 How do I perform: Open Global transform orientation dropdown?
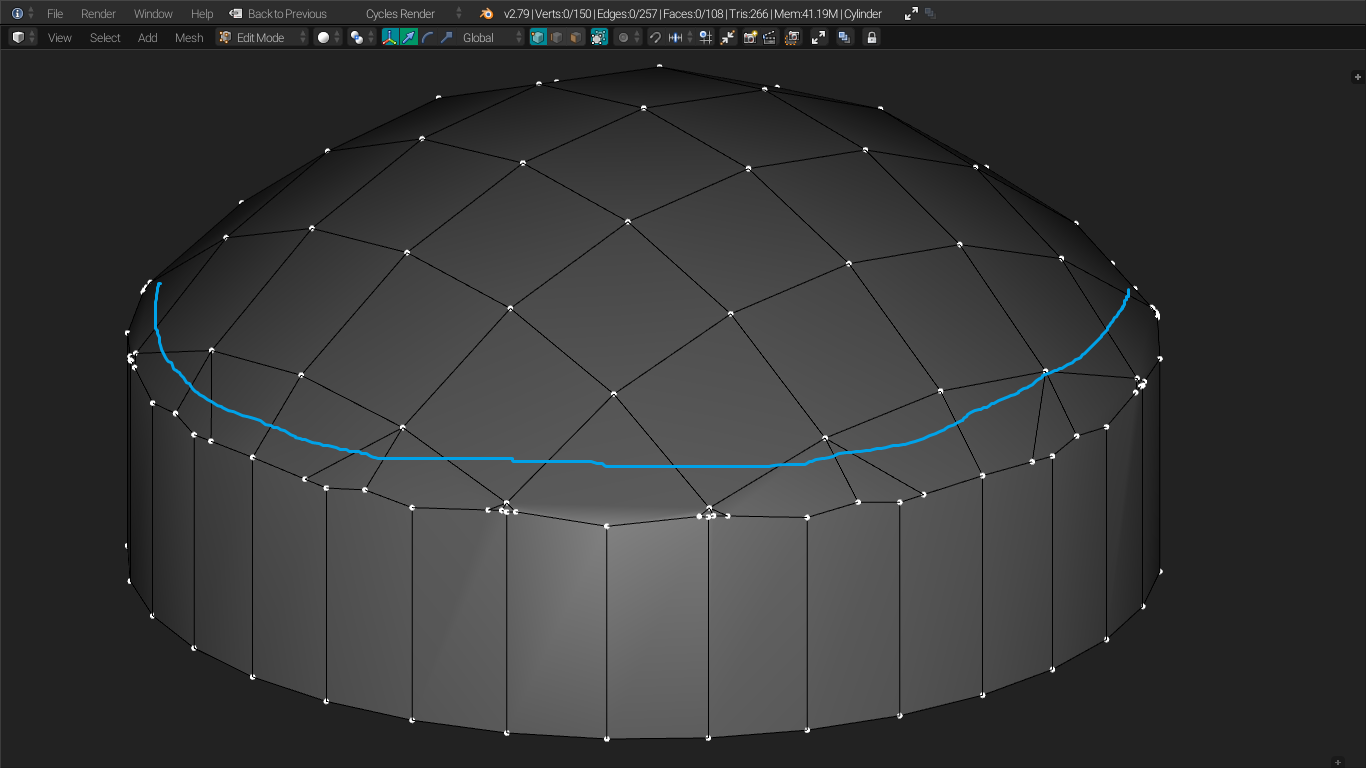click(x=491, y=37)
